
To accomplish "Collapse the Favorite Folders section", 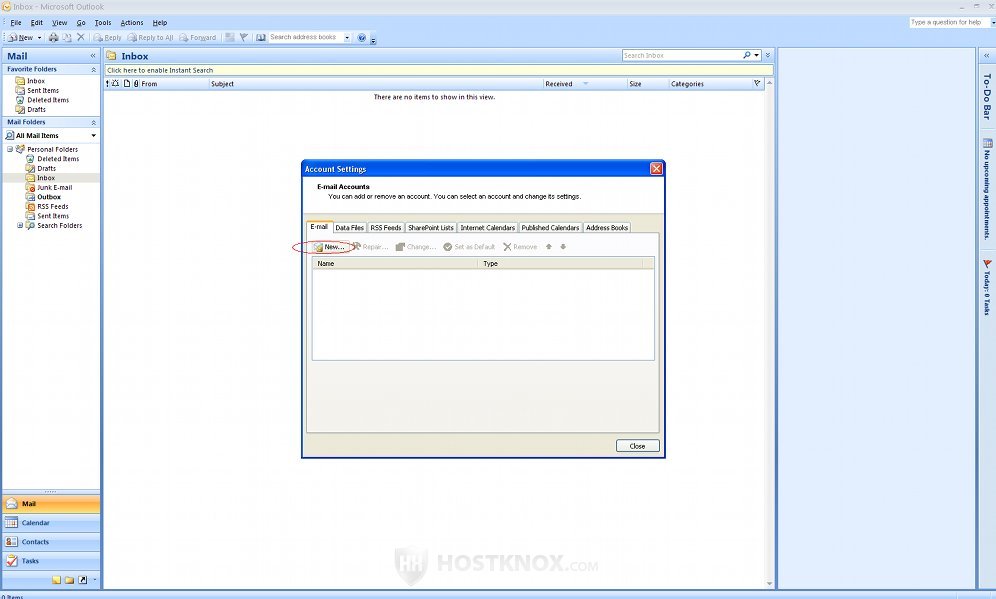I will (93, 69).
